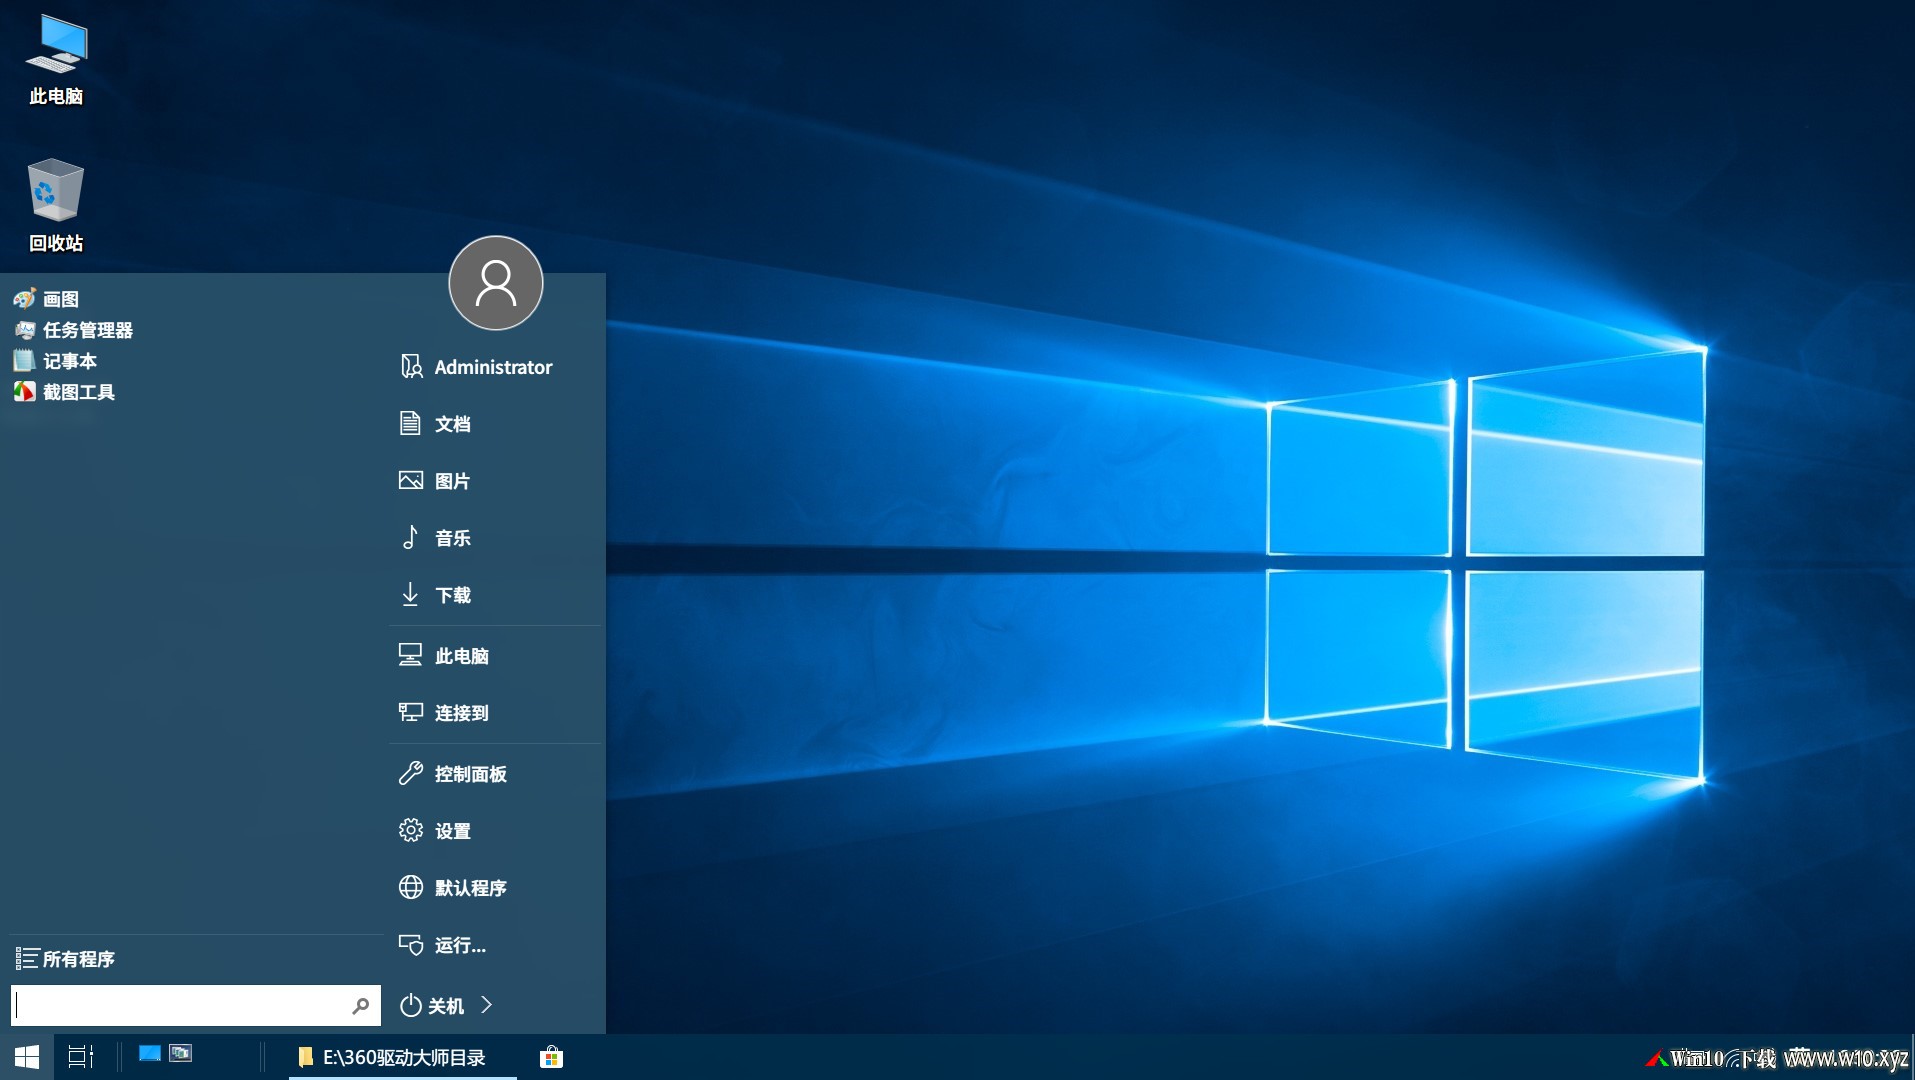Click the Windows Start button

pos(27,1057)
